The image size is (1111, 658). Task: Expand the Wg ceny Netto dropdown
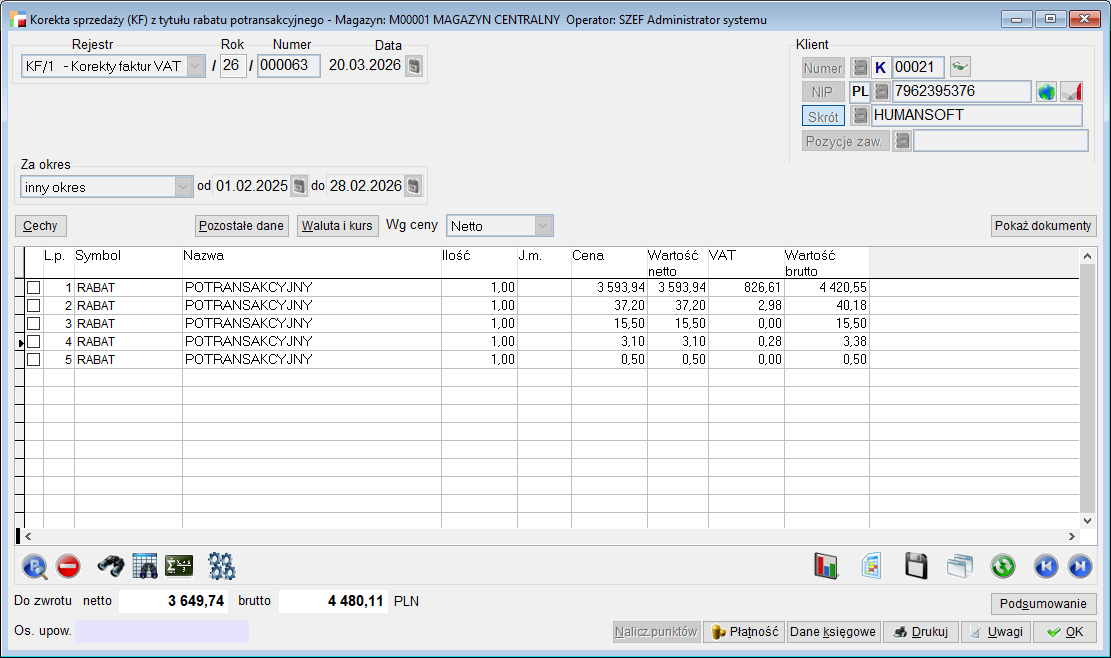(x=543, y=226)
